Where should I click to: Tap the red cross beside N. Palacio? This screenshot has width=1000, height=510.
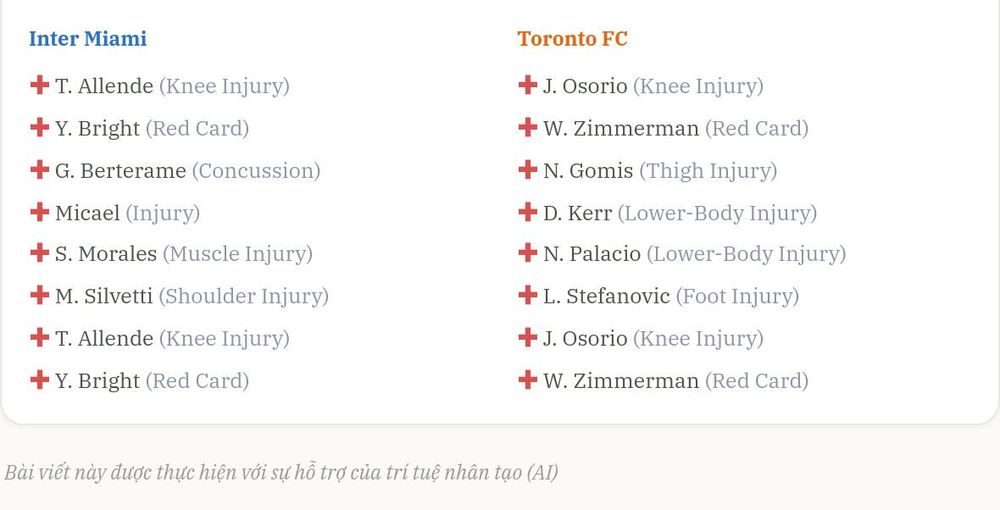tap(527, 253)
